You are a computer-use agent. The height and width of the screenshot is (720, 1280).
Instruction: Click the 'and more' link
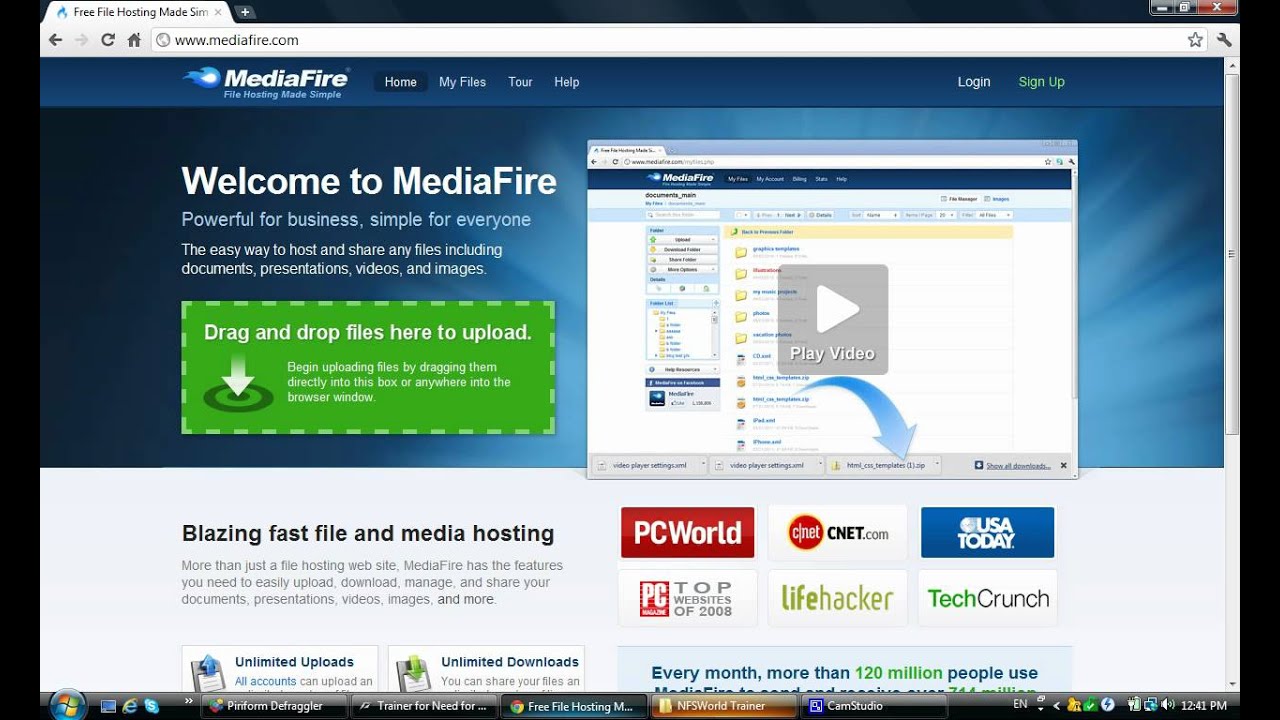466,599
